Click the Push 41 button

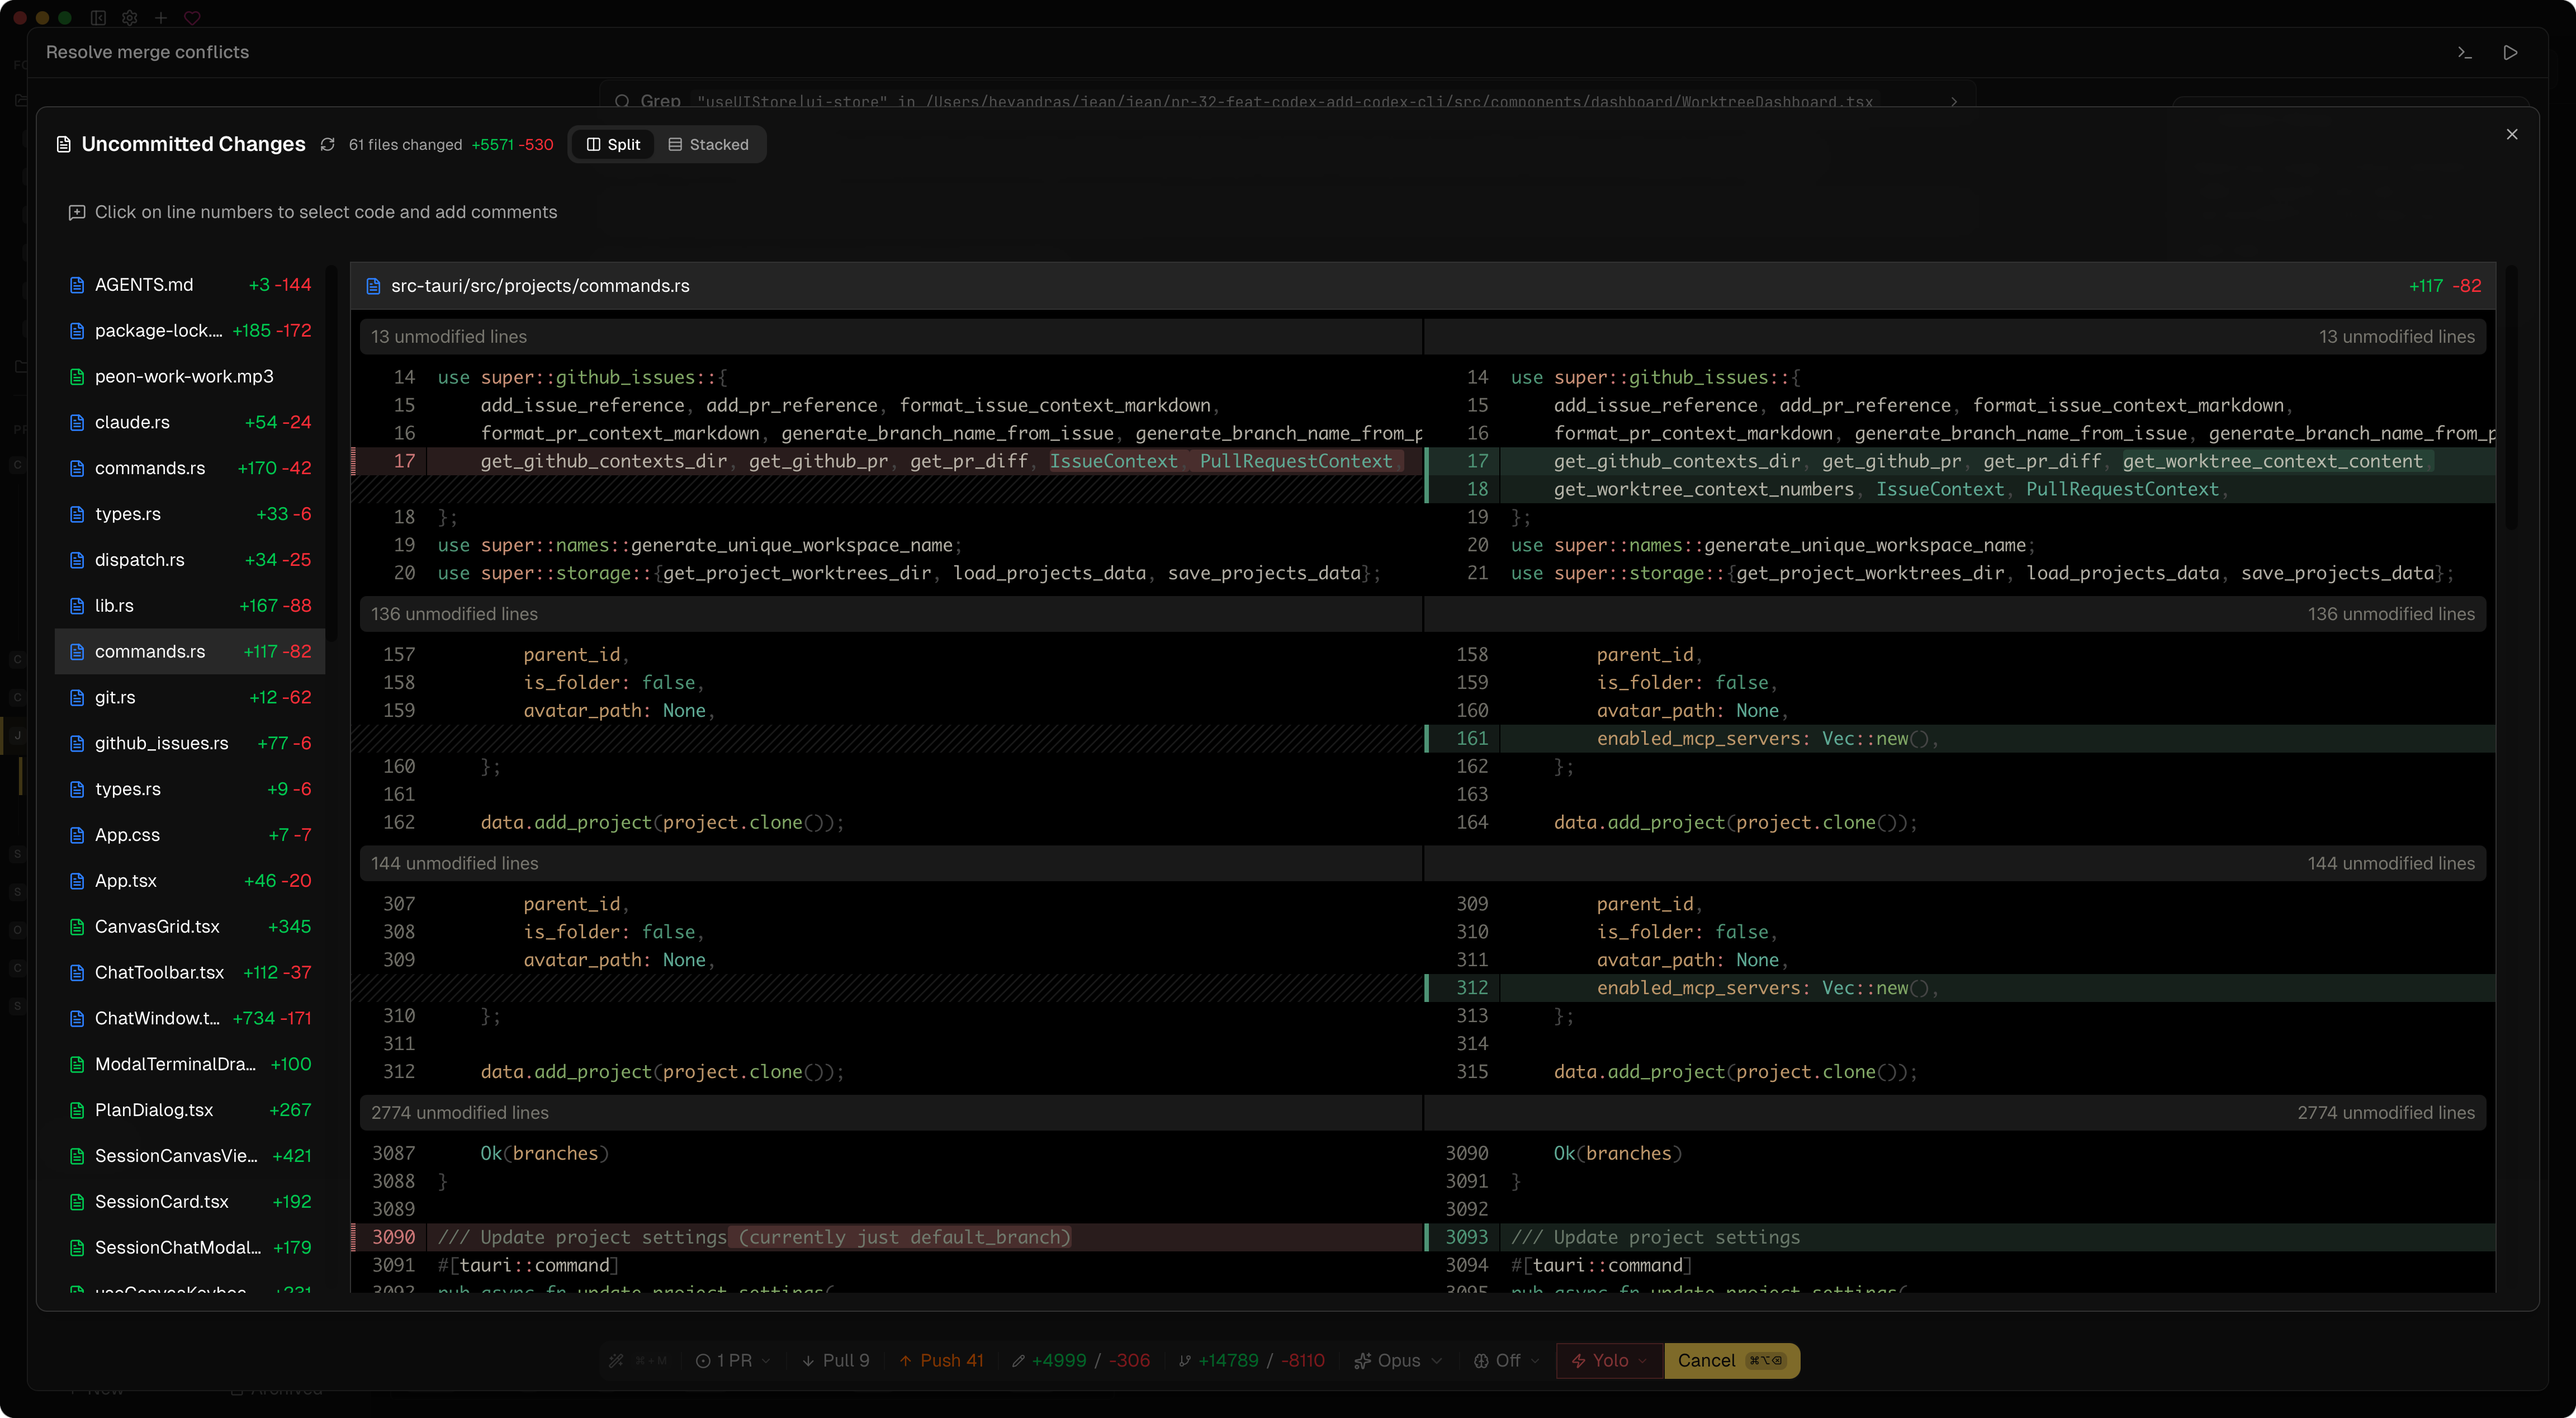(941, 1361)
